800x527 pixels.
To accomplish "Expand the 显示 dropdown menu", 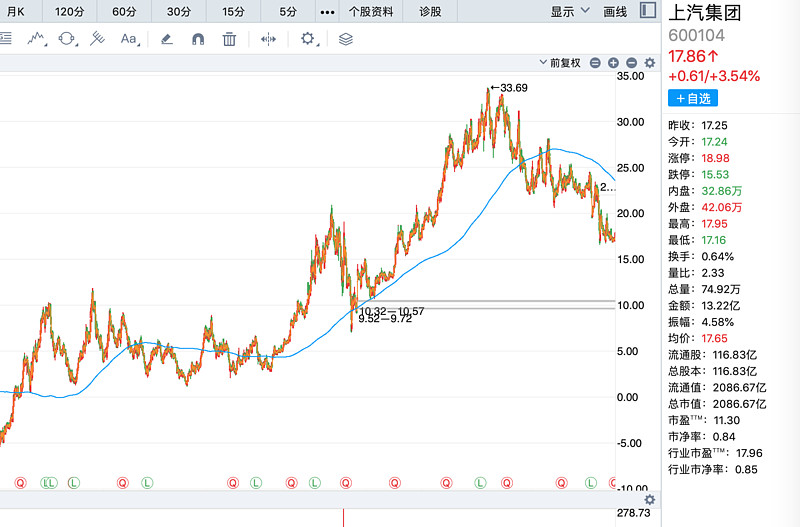I will [568, 12].
